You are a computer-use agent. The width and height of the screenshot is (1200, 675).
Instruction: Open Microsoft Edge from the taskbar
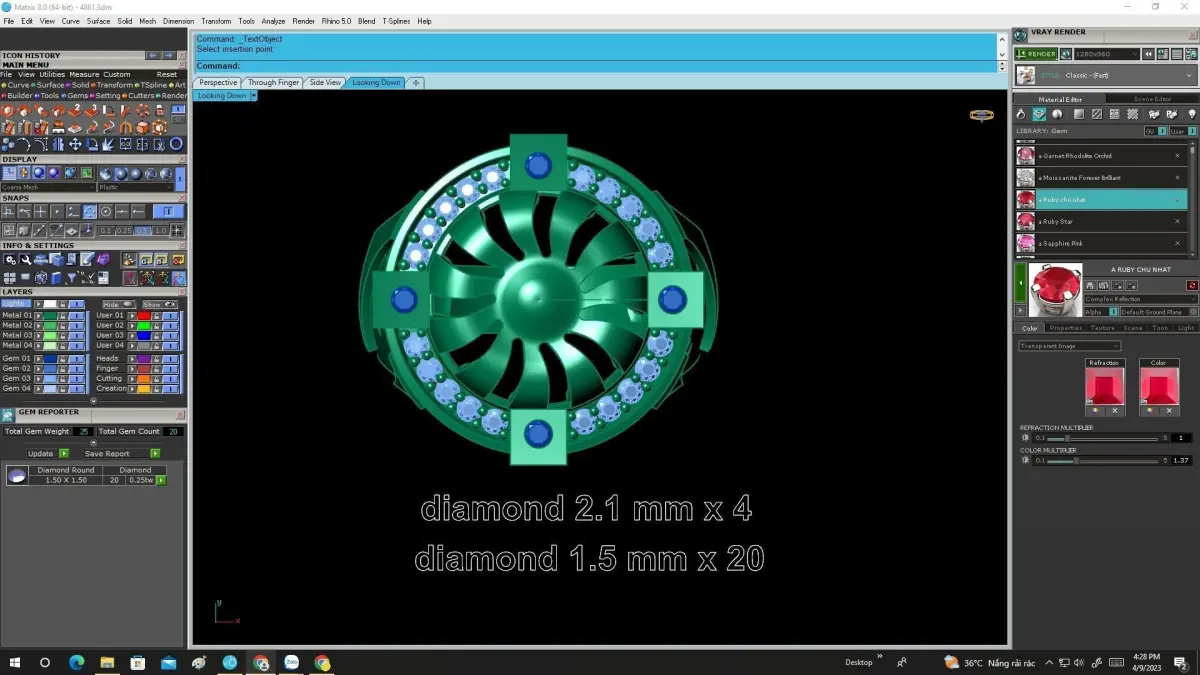tap(76, 662)
